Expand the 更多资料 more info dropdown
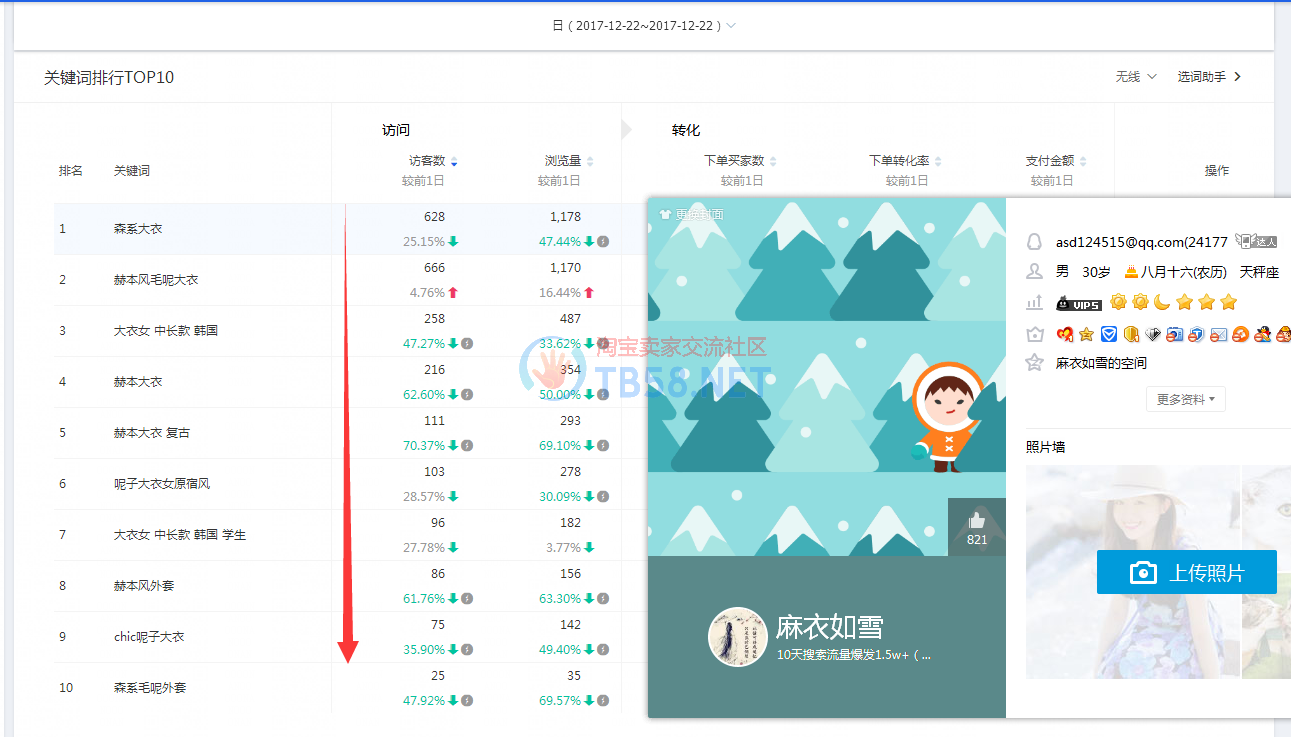Image resolution: width=1291 pixels, height=737 pixels. [1185, 399]
